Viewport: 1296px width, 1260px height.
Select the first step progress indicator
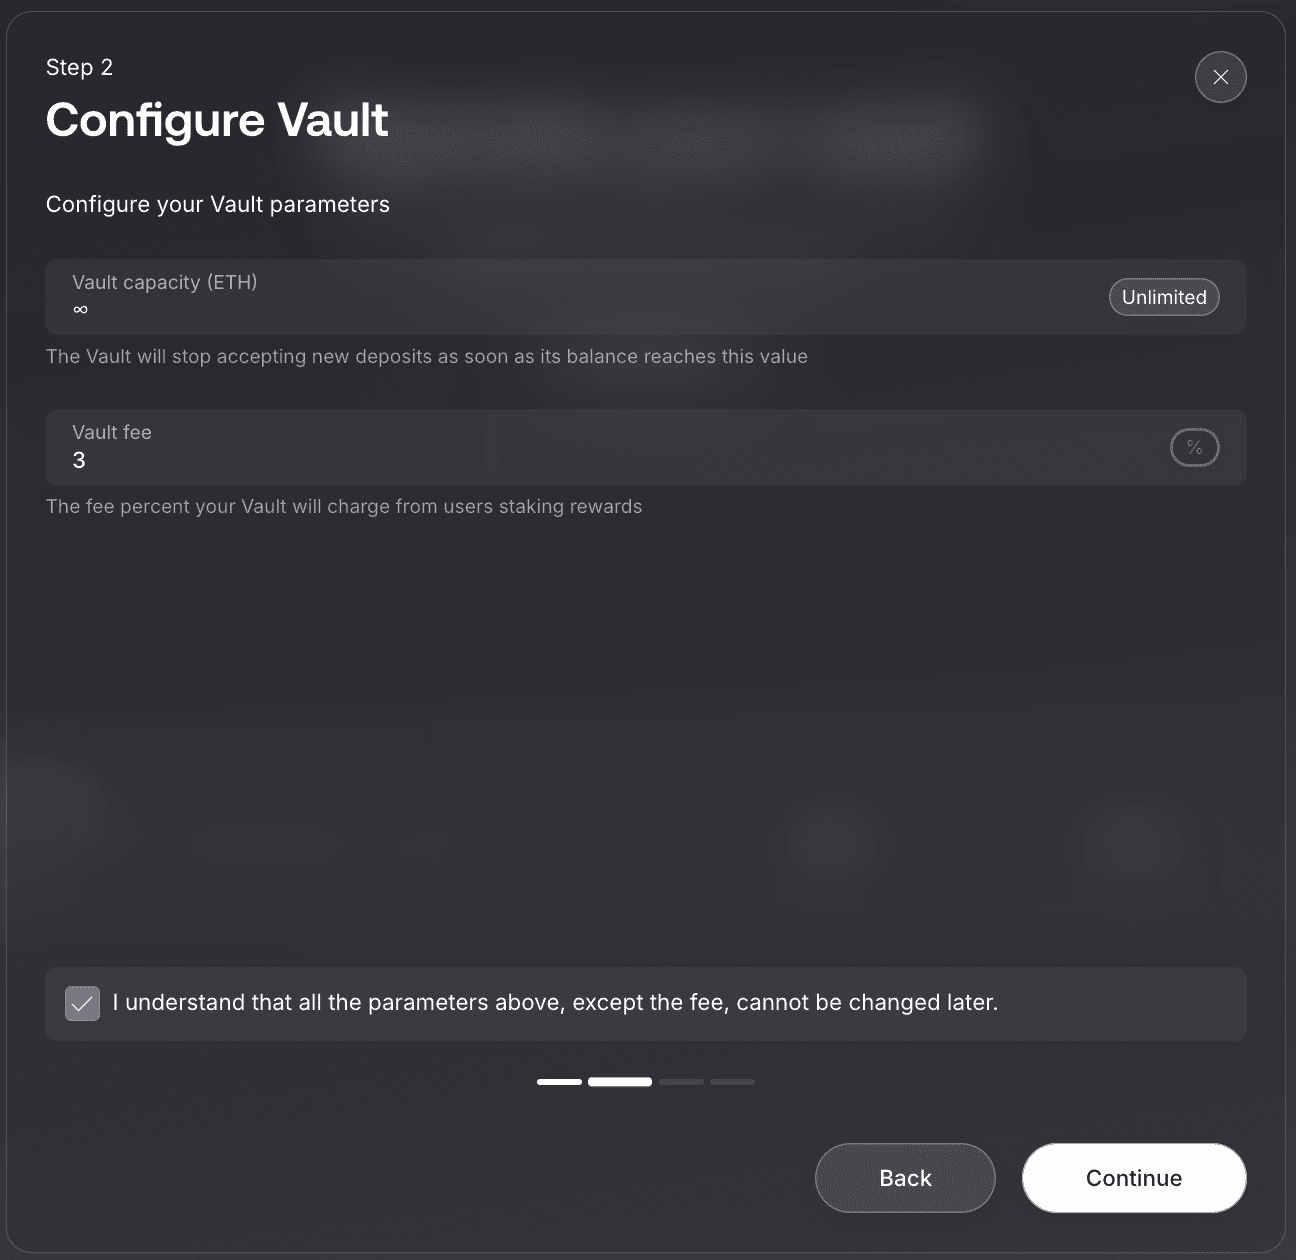(559, 1082)
